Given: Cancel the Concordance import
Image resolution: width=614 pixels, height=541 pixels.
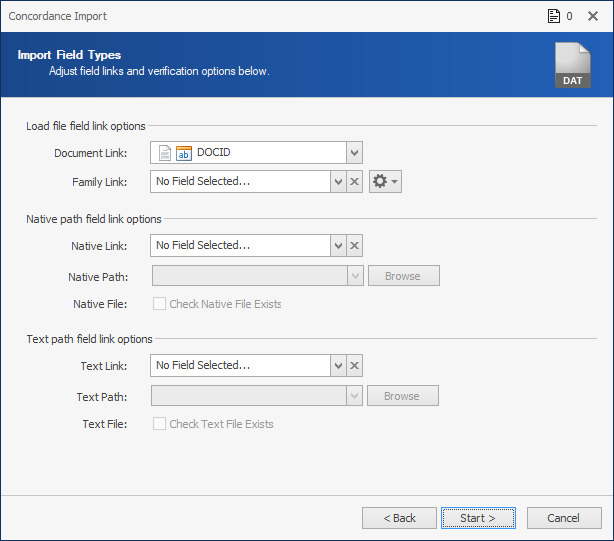Looking at the screenshot, I should 564,518.
